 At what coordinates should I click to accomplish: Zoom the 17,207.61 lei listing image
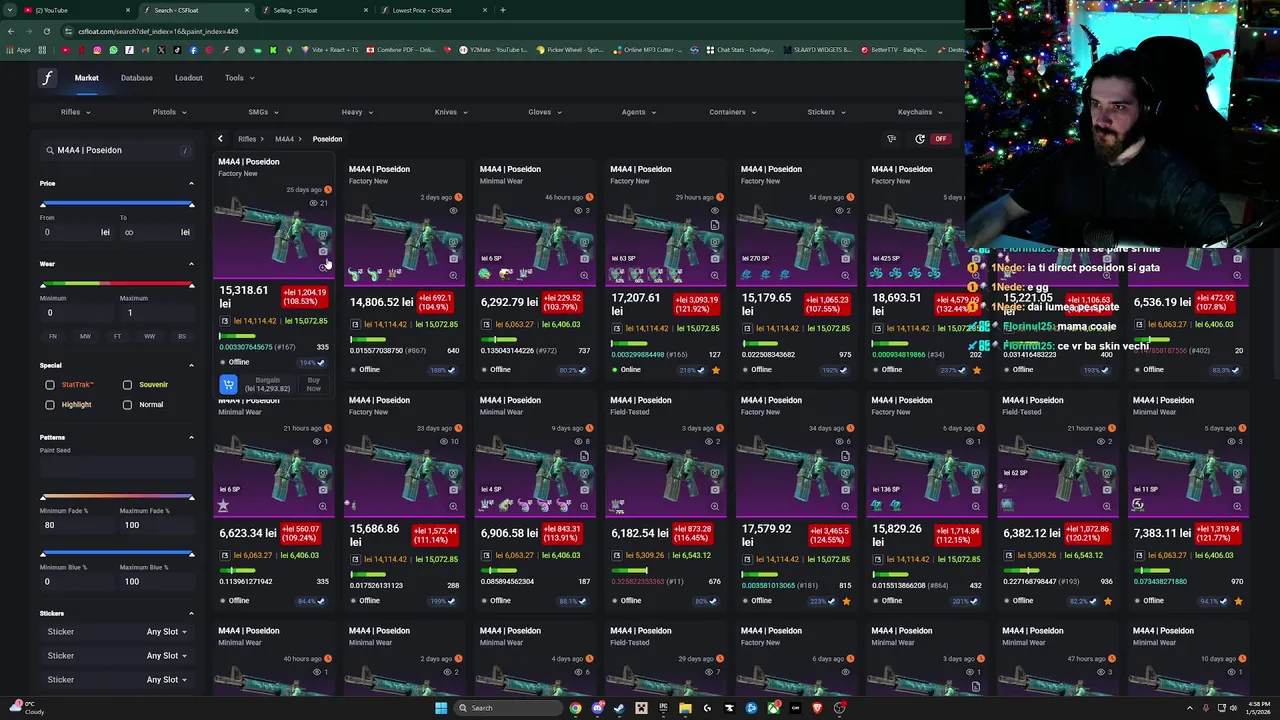click(714, 275)
